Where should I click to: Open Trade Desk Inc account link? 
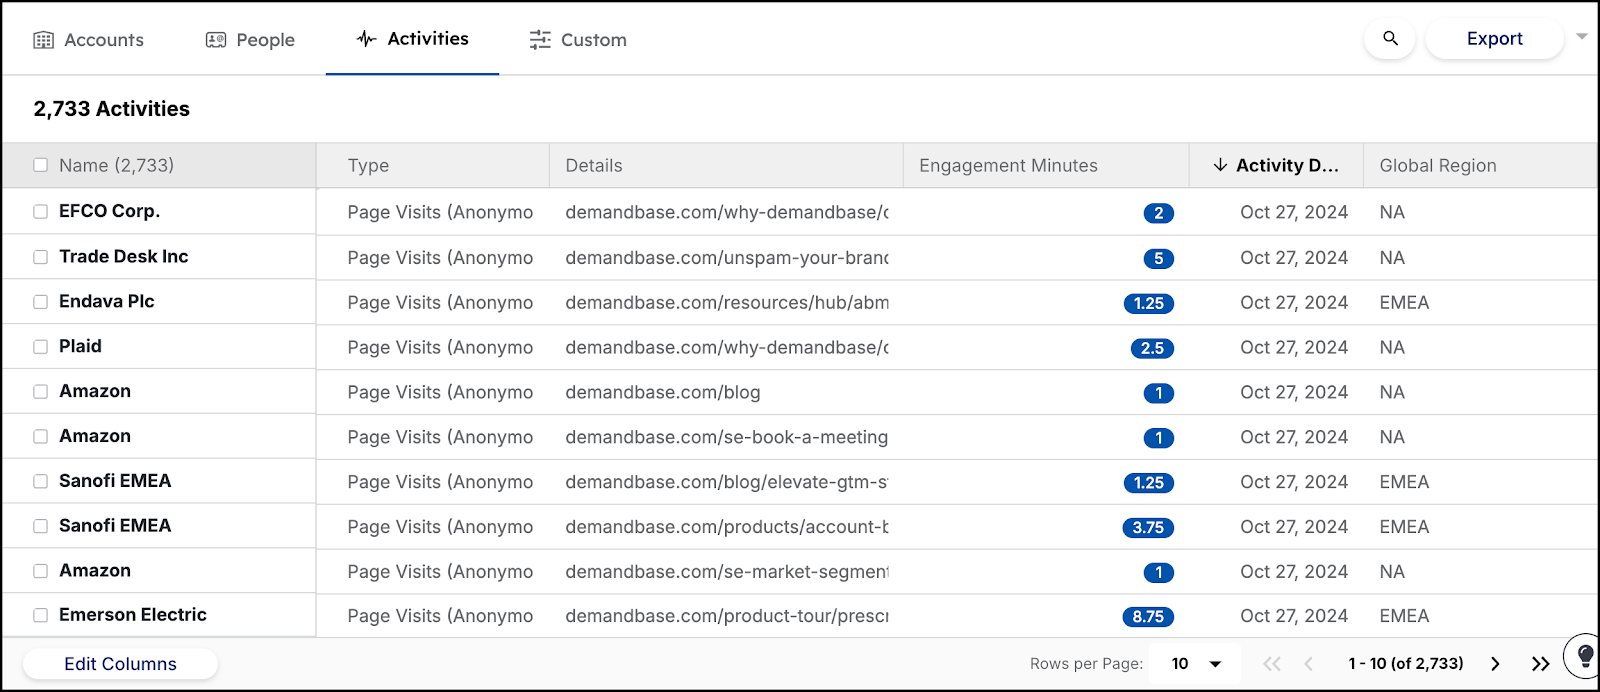pyautogui.click(x=123, y=256)
